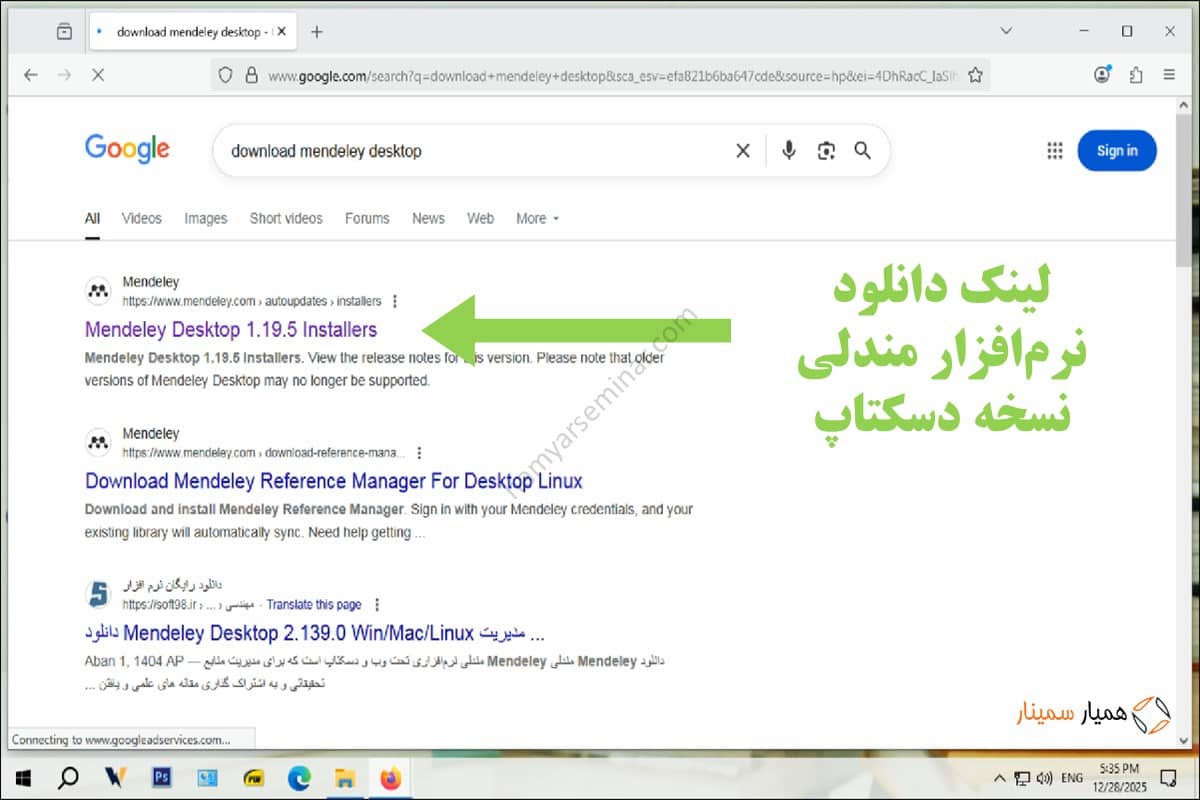This screenshot has height=800, width=1200.
Task: Click the Firefox forward arrow
Action: [x=64, y=75]
